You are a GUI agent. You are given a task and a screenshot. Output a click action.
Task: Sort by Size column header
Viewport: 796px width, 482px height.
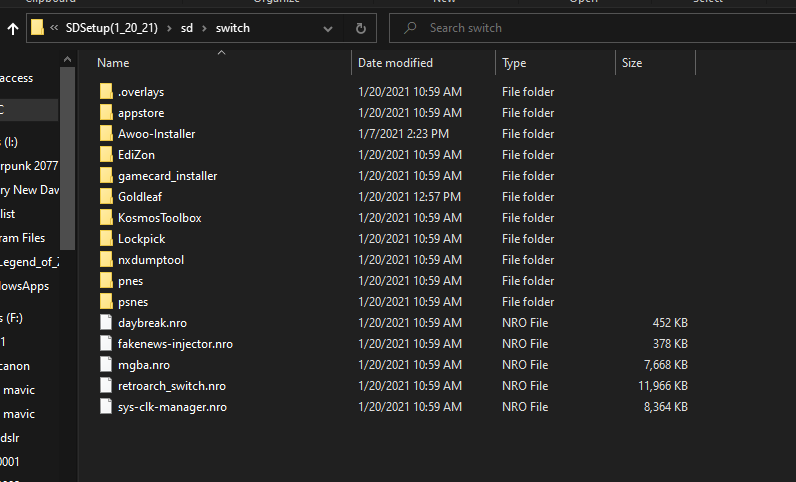click(632, 63)
